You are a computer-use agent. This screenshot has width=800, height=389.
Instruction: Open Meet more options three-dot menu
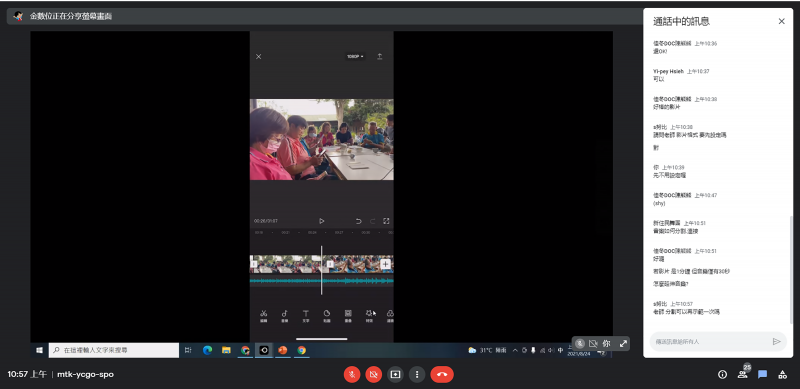click(x=417, y=374)
